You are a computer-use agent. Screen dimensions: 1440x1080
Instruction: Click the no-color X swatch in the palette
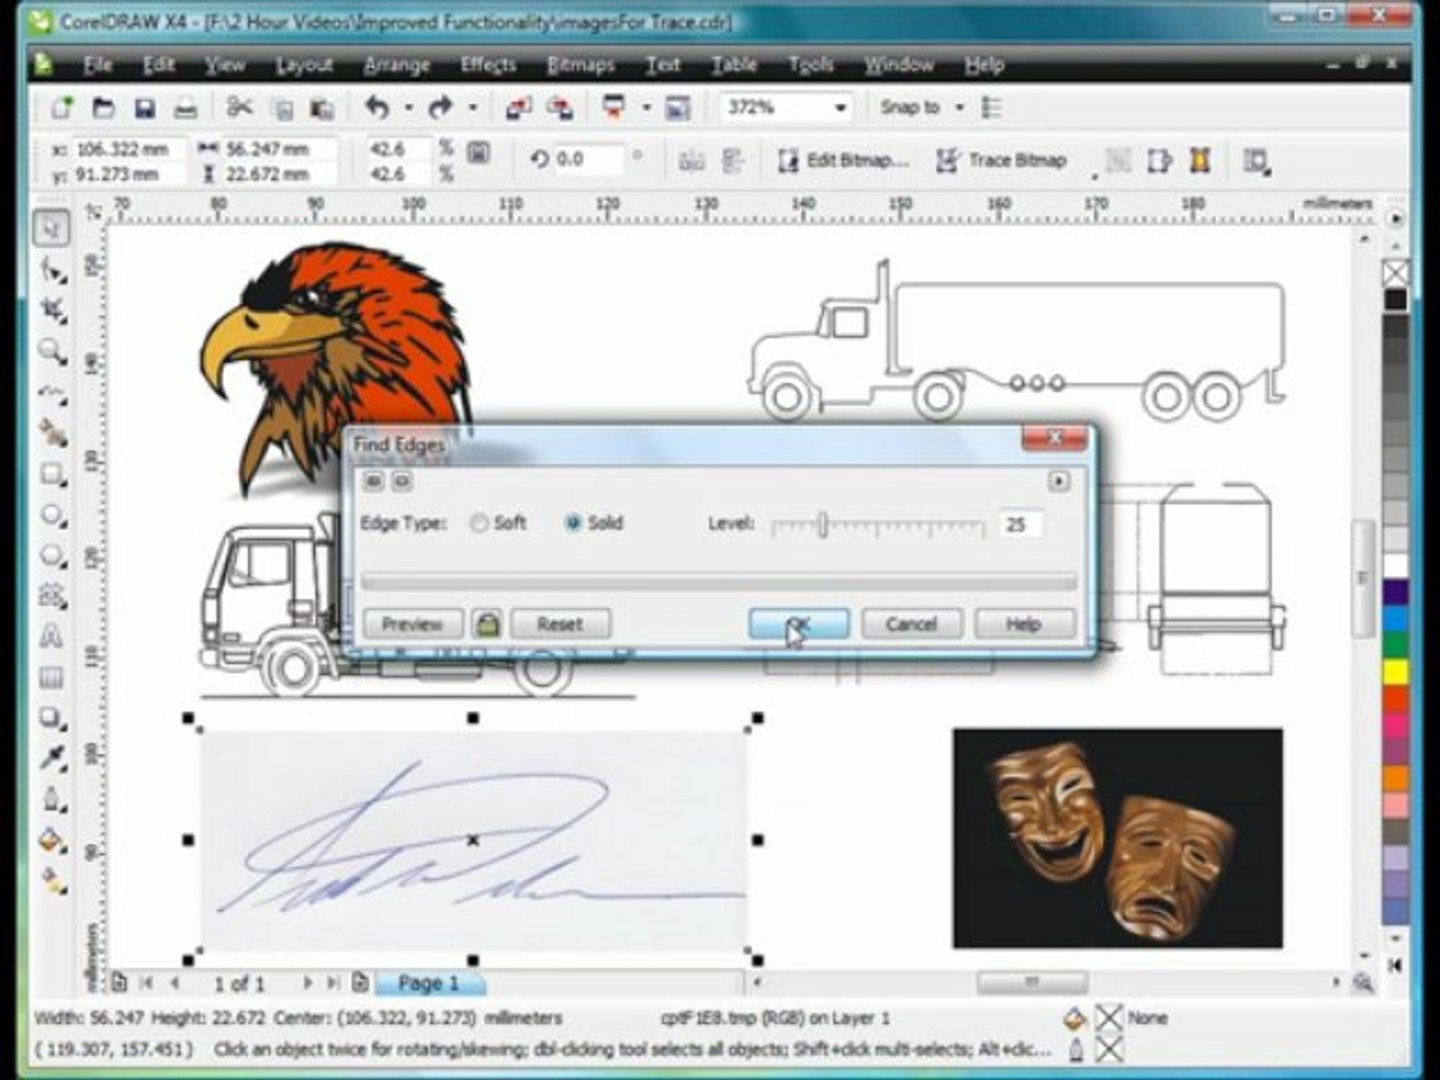tap(1395, 272)
